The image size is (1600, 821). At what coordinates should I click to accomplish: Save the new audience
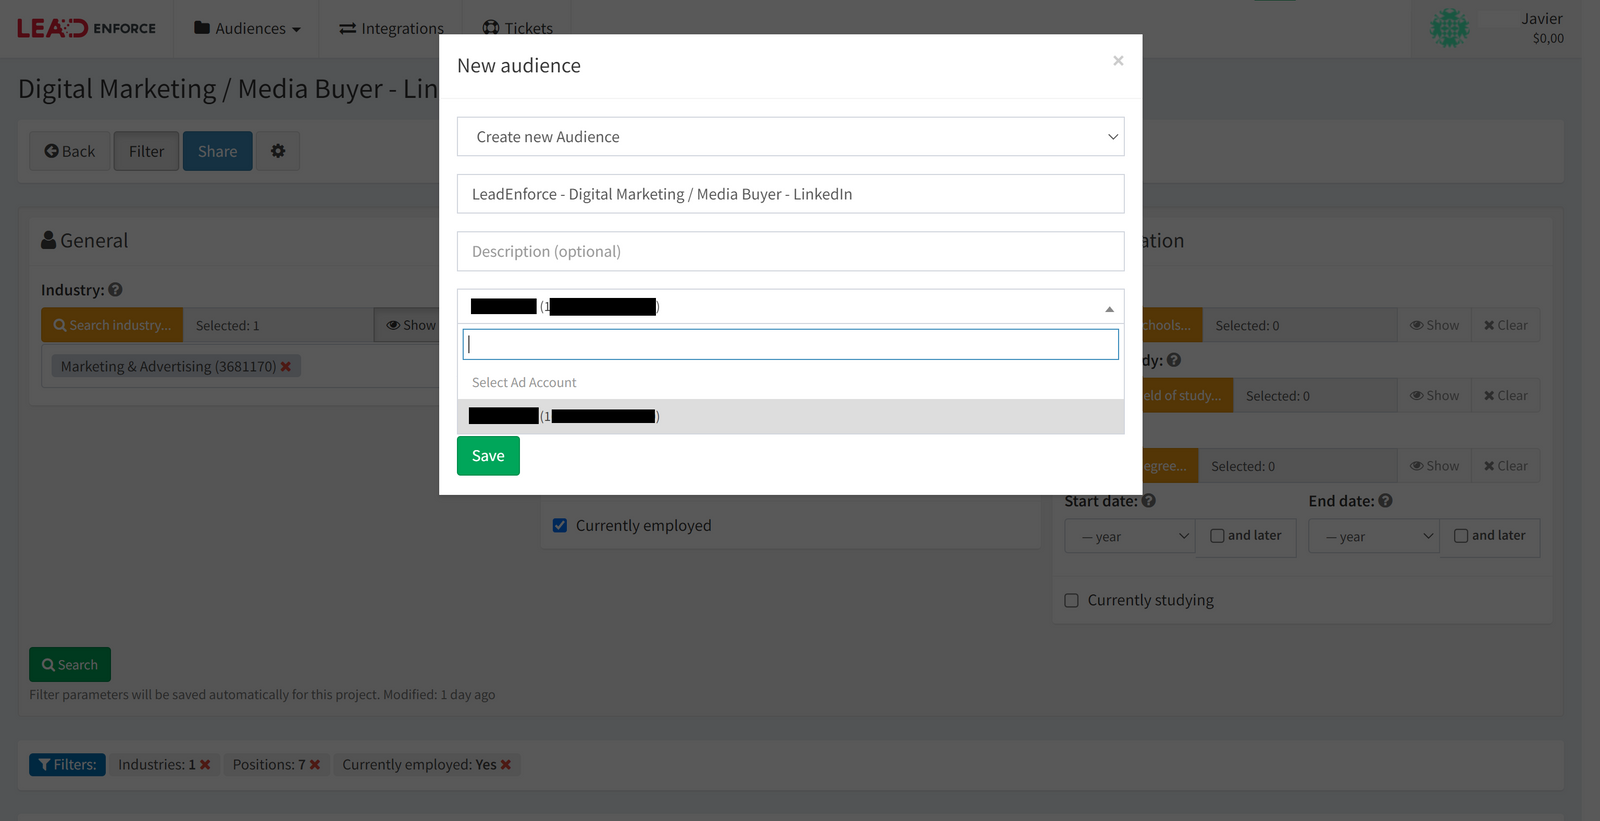(488, 456)
